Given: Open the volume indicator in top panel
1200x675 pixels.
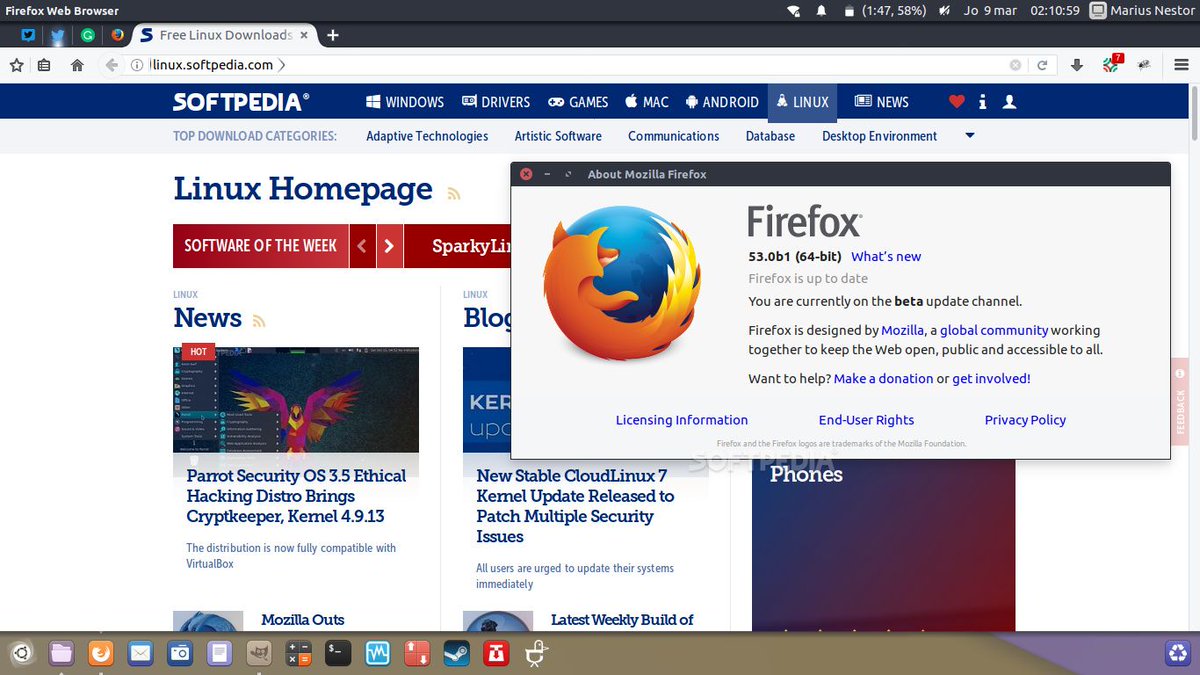Looking at the screenshot, I should click(x=945, y=11).
